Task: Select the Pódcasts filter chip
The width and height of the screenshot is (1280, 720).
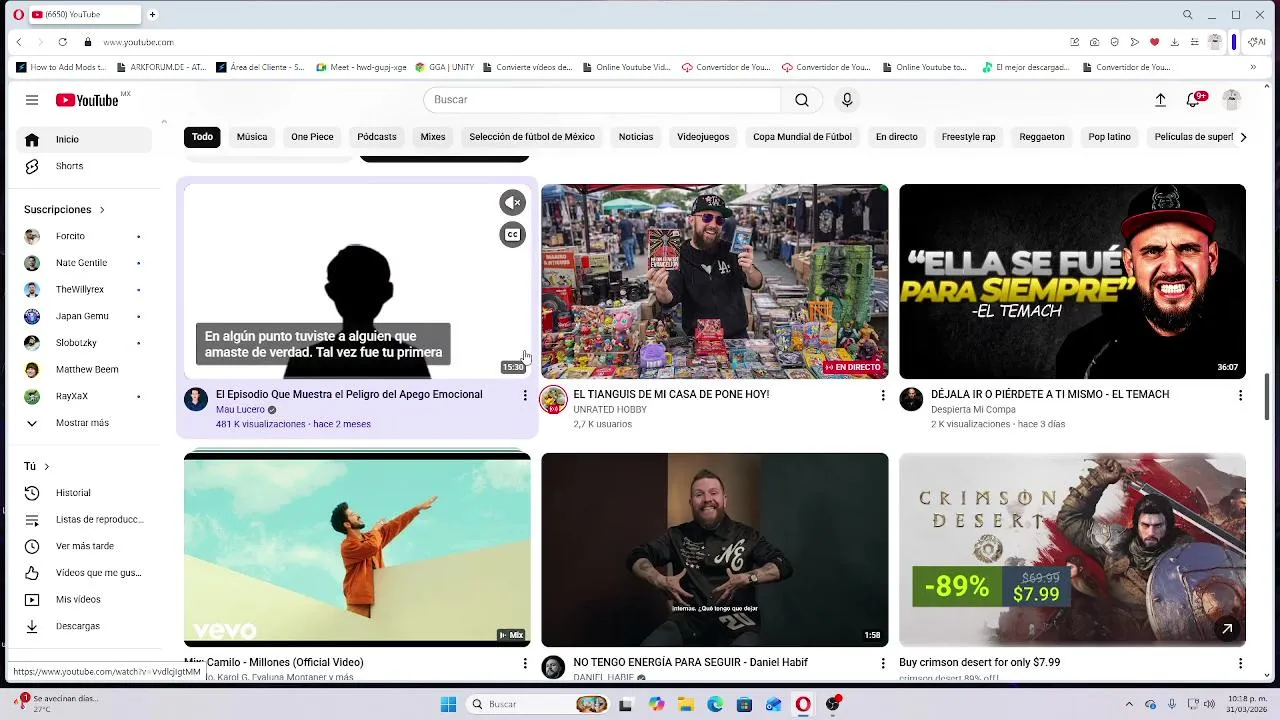Action: tap(377, 137)
